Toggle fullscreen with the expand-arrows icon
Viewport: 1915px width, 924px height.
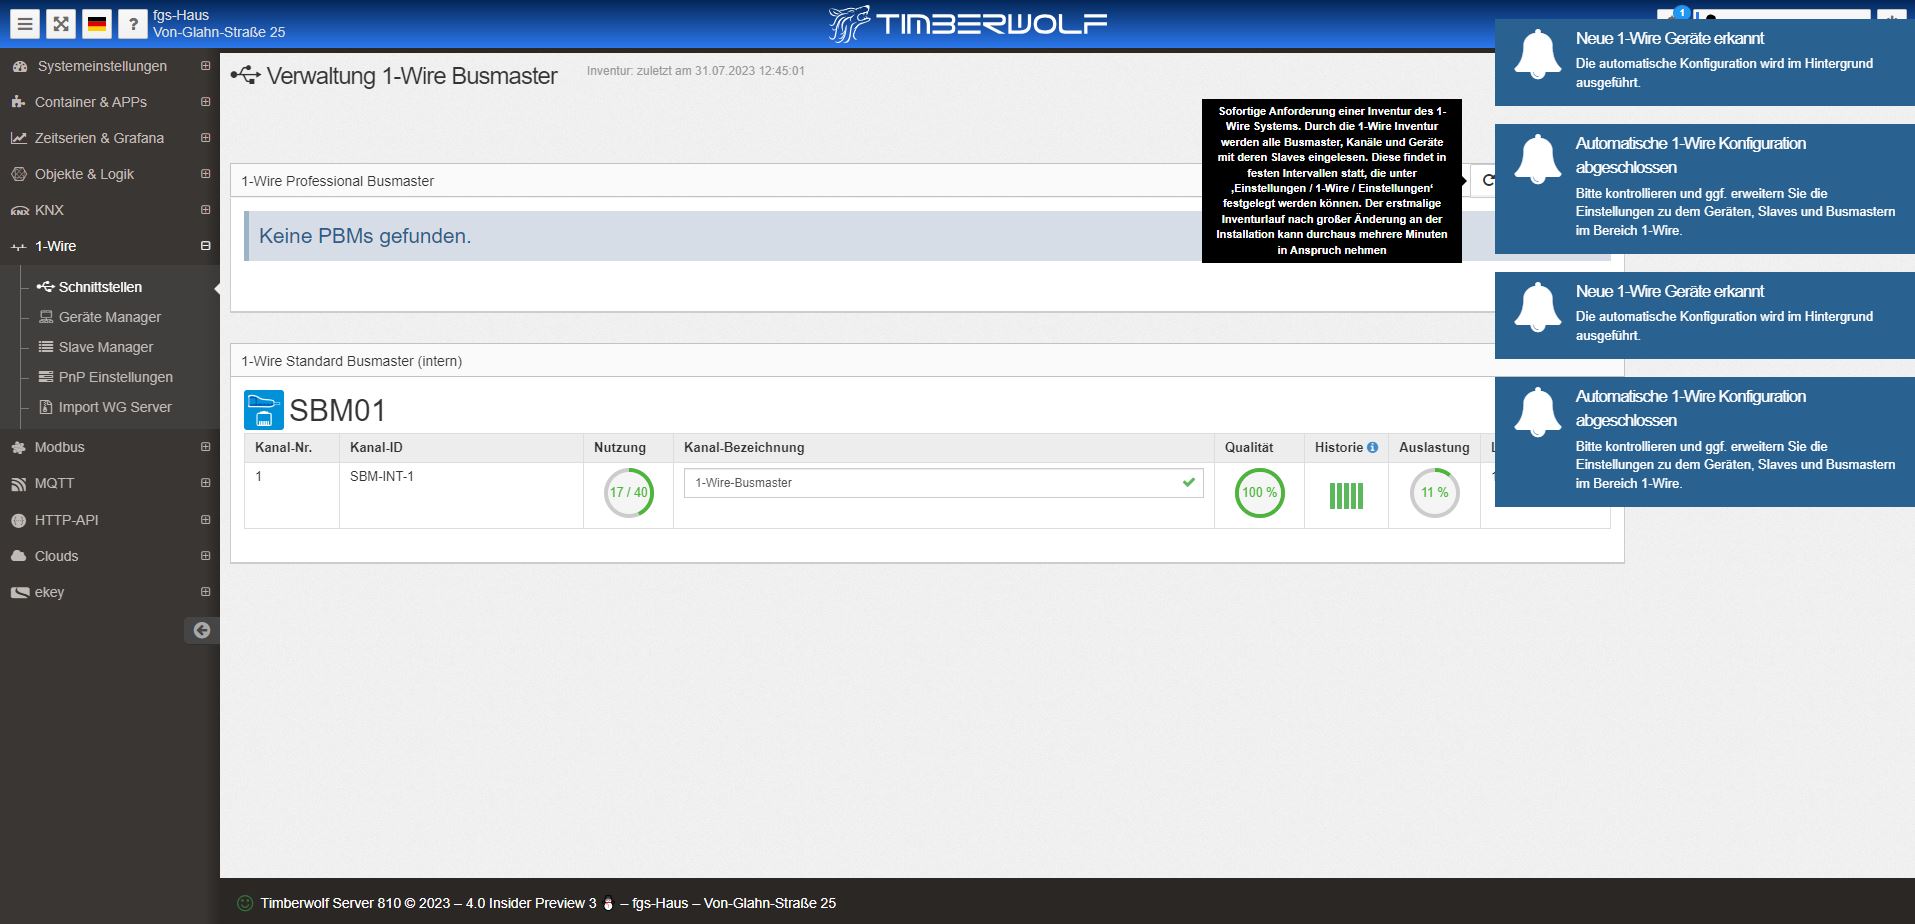click(x=61, y=24)
